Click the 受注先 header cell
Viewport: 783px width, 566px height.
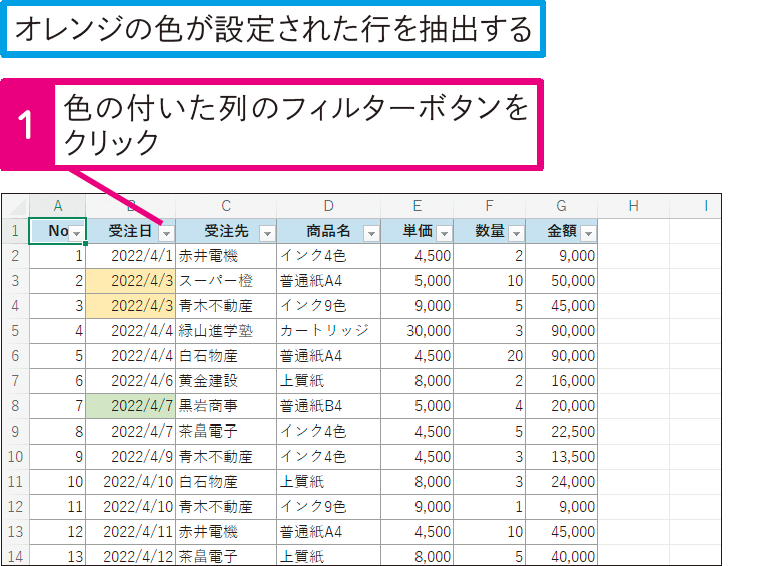[226, 231]
